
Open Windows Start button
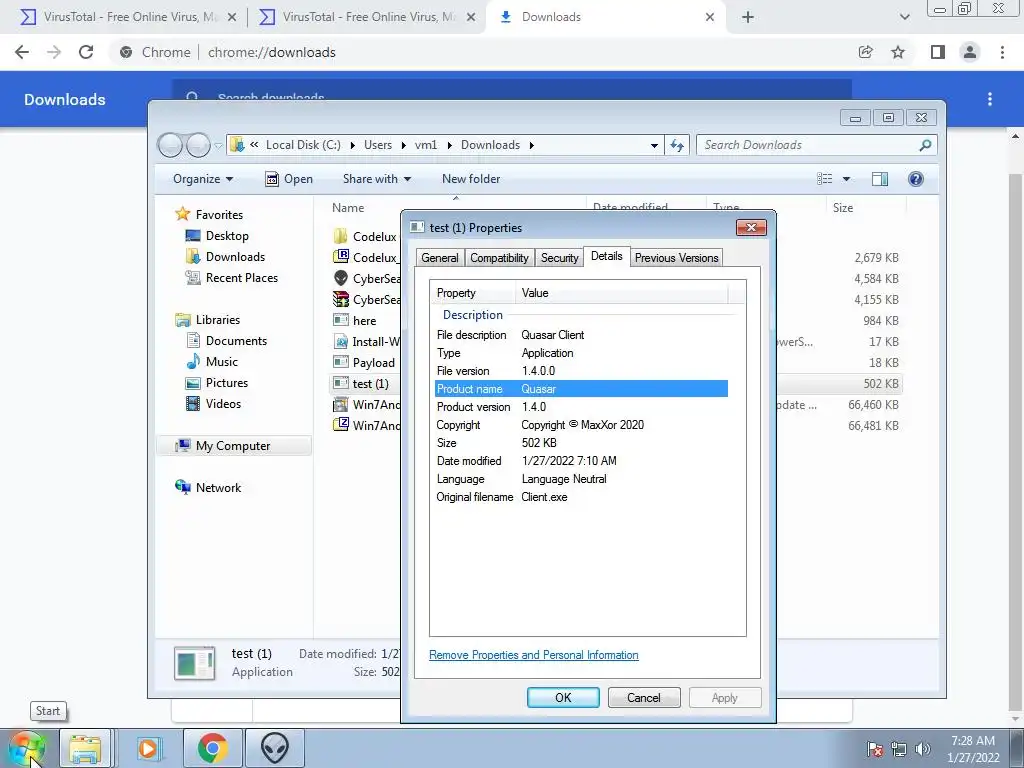click(x=26, y=748)
